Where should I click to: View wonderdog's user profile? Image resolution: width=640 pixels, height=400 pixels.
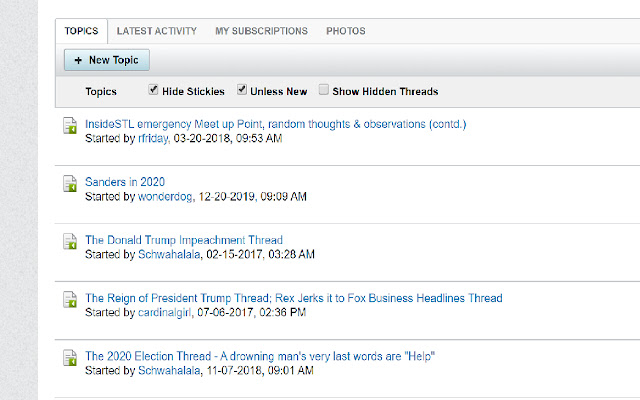pyautogui.click(x=165, y=196)
